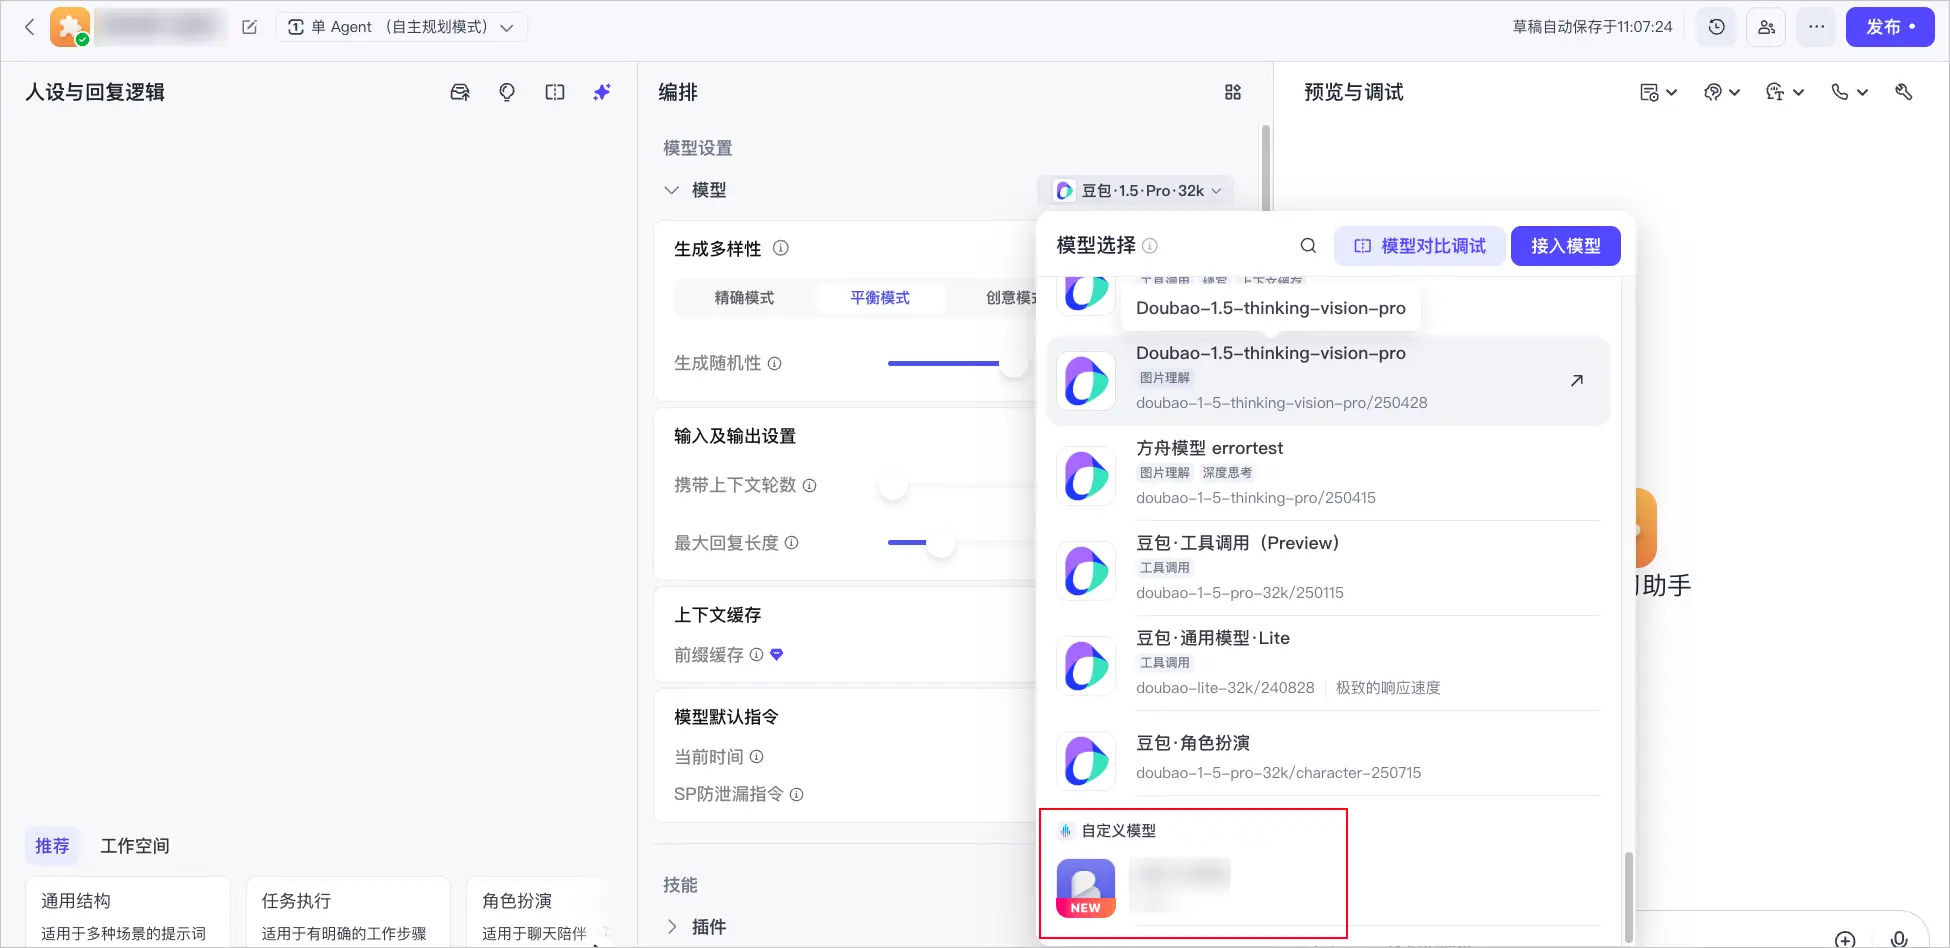Image resolution: width=1950 pixels, height=948 pixels.
Task: Click the 模型对比调试 button
Action: click(1420, 246)
